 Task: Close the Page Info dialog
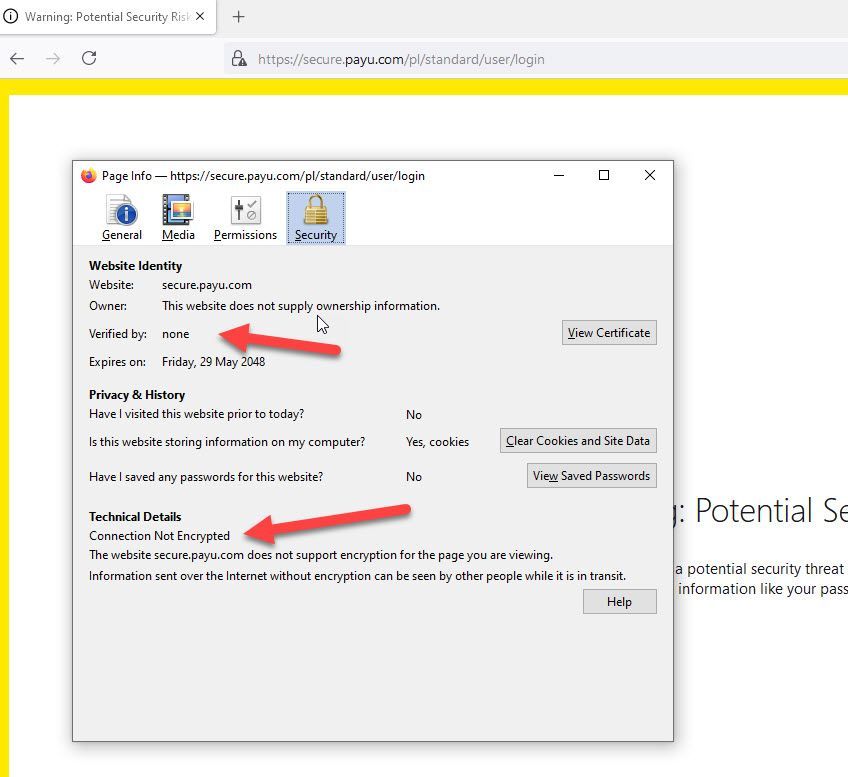coord(650,175)
